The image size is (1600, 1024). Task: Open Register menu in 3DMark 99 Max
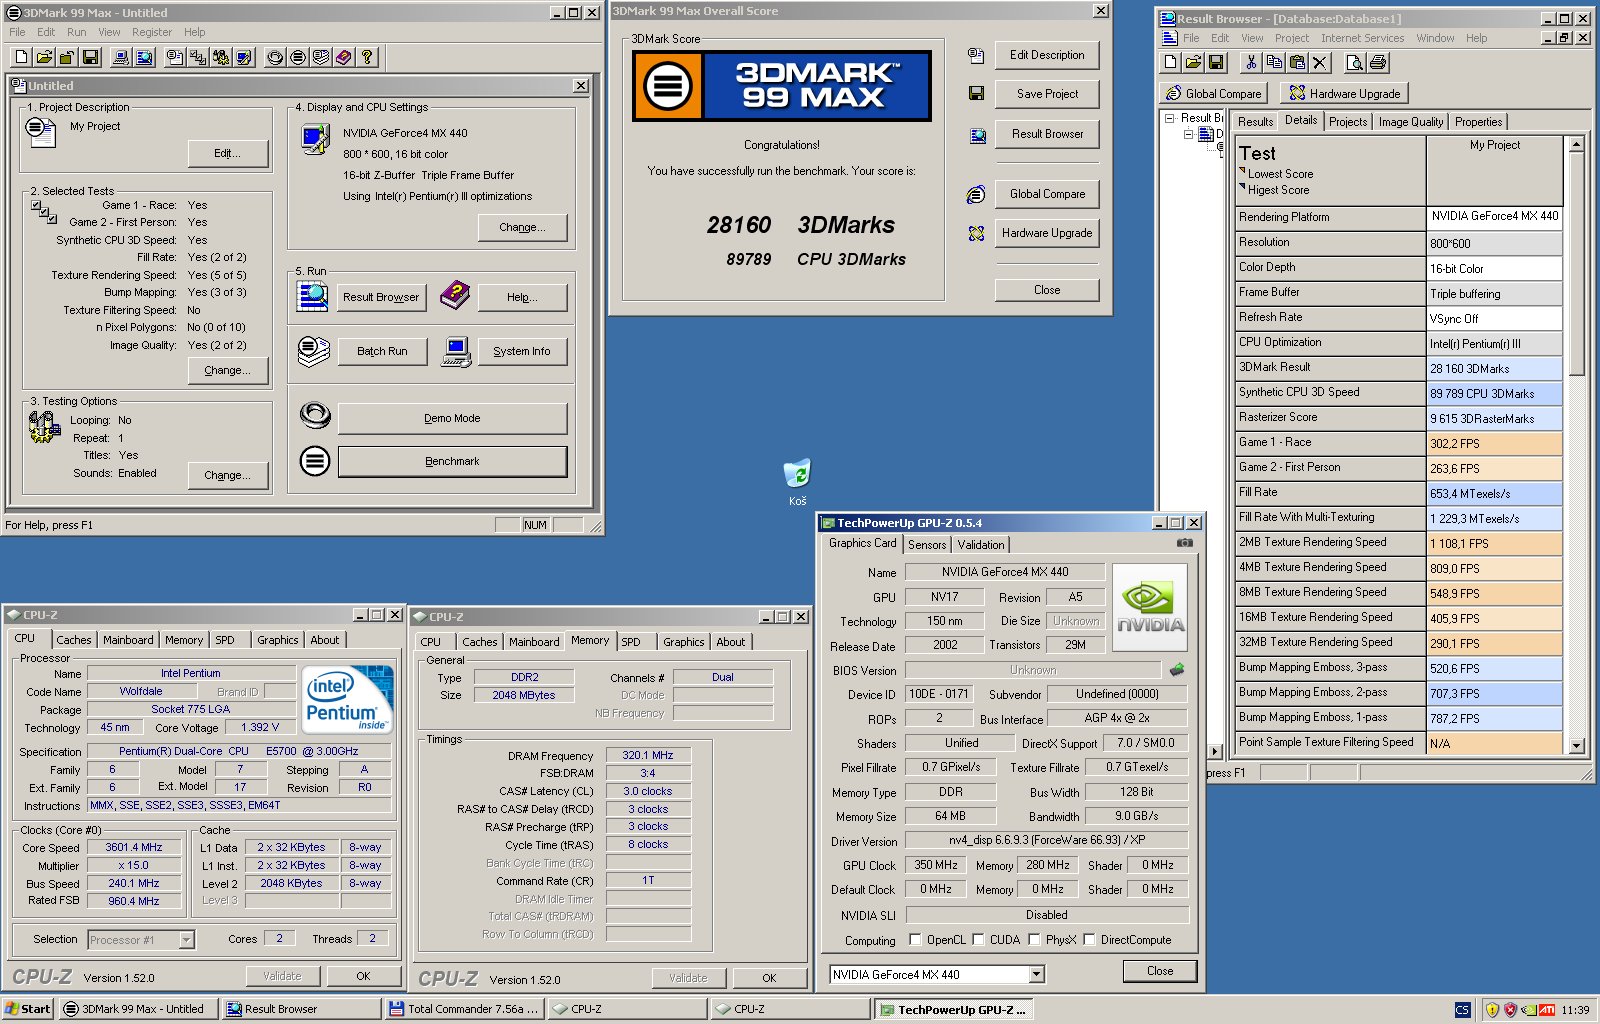coord(151,32)
